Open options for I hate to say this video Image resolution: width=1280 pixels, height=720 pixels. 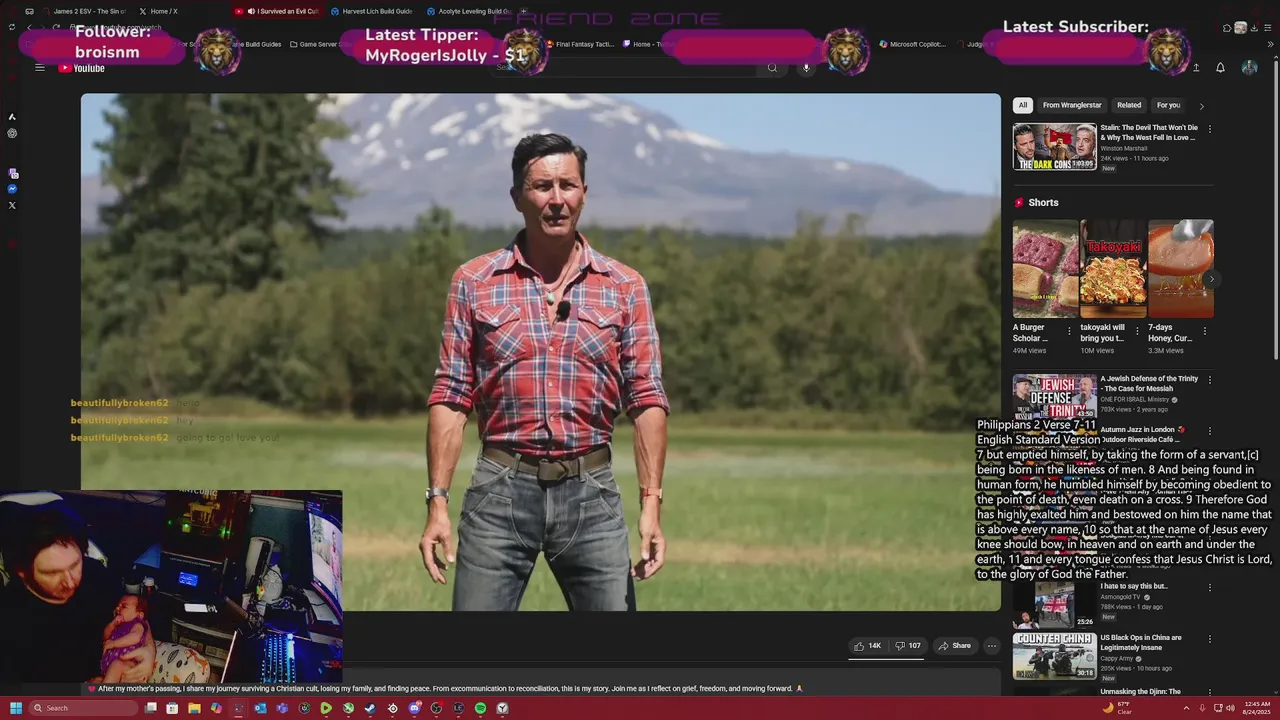click(1209, 588)
